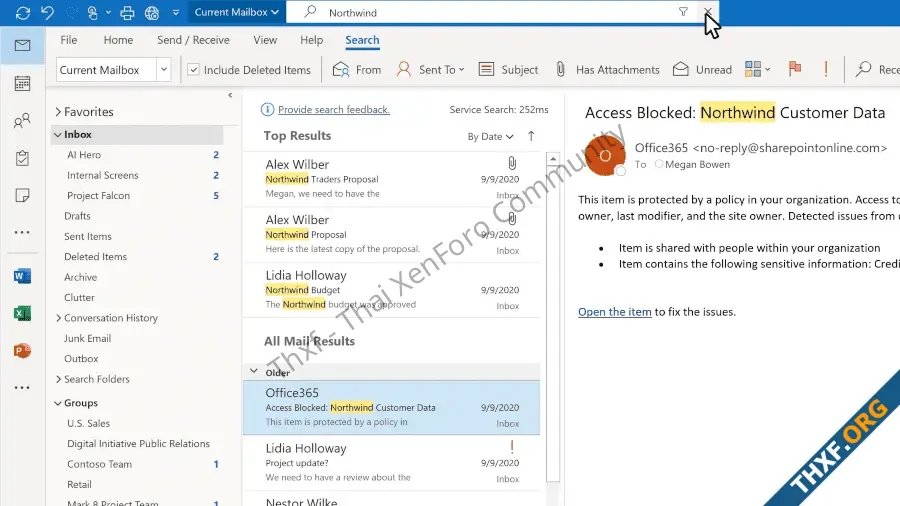The width and height of the screenshot is (900, 506).
Task: Open the Project update? email
Action: (391, 462)
